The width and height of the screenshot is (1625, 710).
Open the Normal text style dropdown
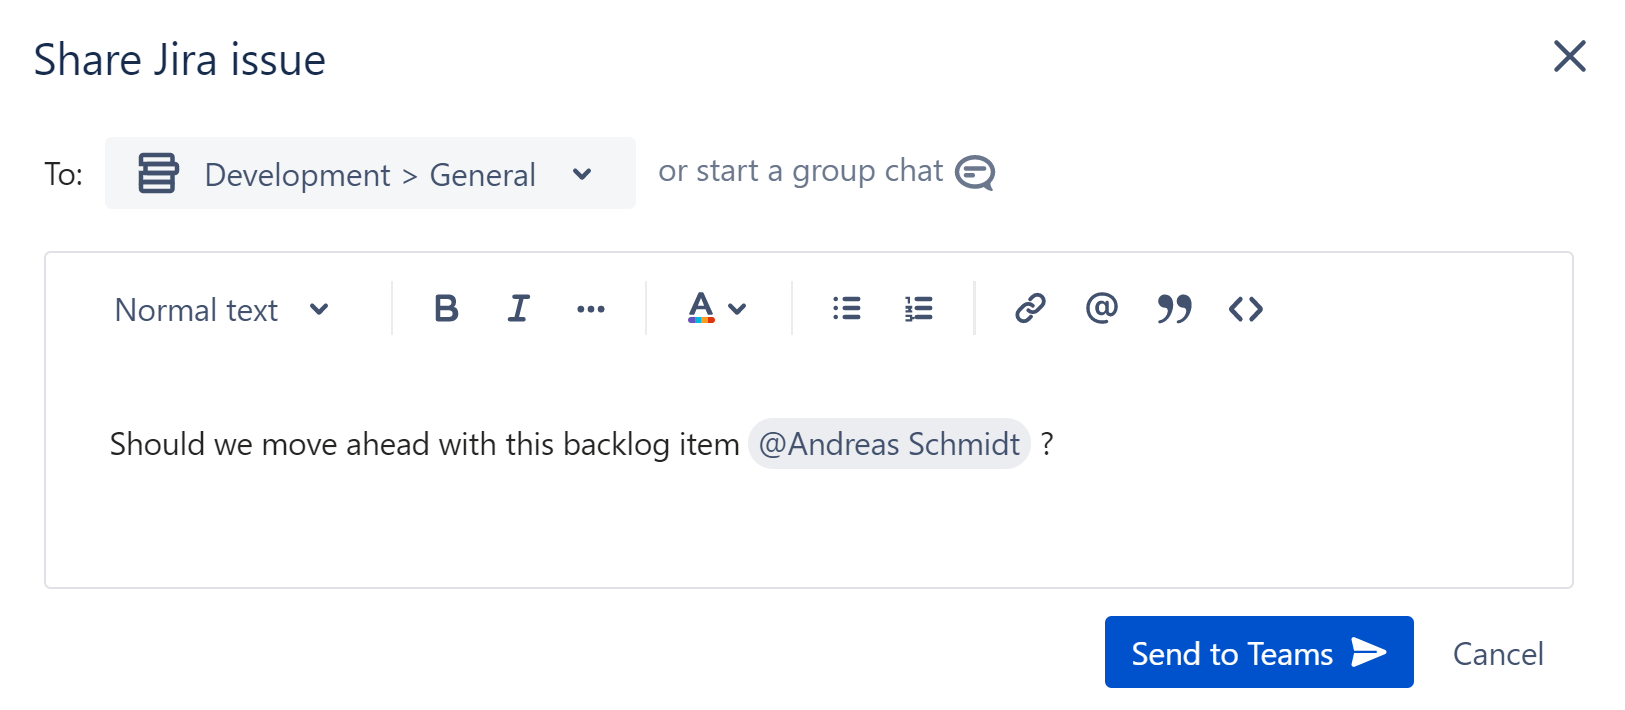[x=221, y=310]
